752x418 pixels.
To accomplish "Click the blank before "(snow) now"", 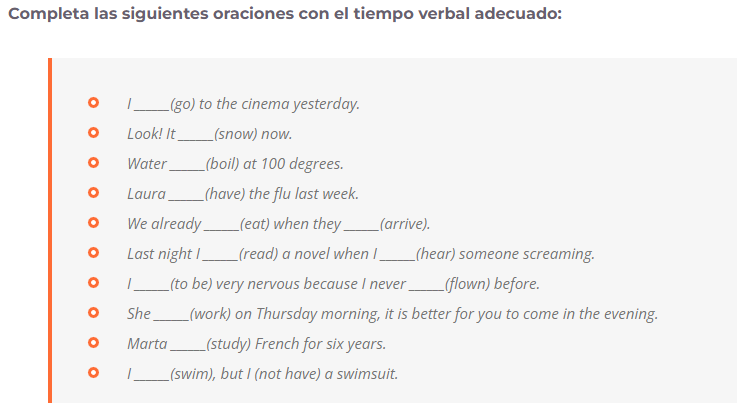I will (196, 138).
